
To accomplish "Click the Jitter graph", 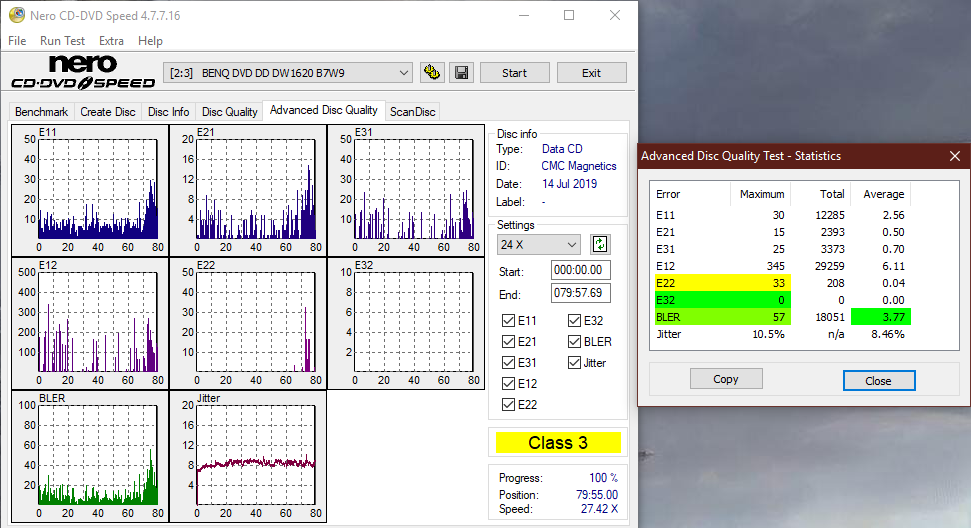I will tap(248, 457).
